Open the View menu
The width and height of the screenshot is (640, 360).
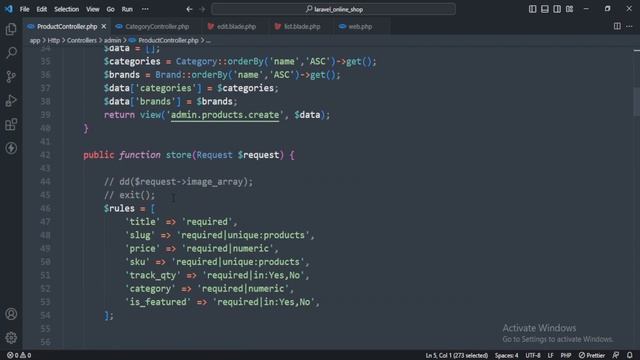pos(93,9)
